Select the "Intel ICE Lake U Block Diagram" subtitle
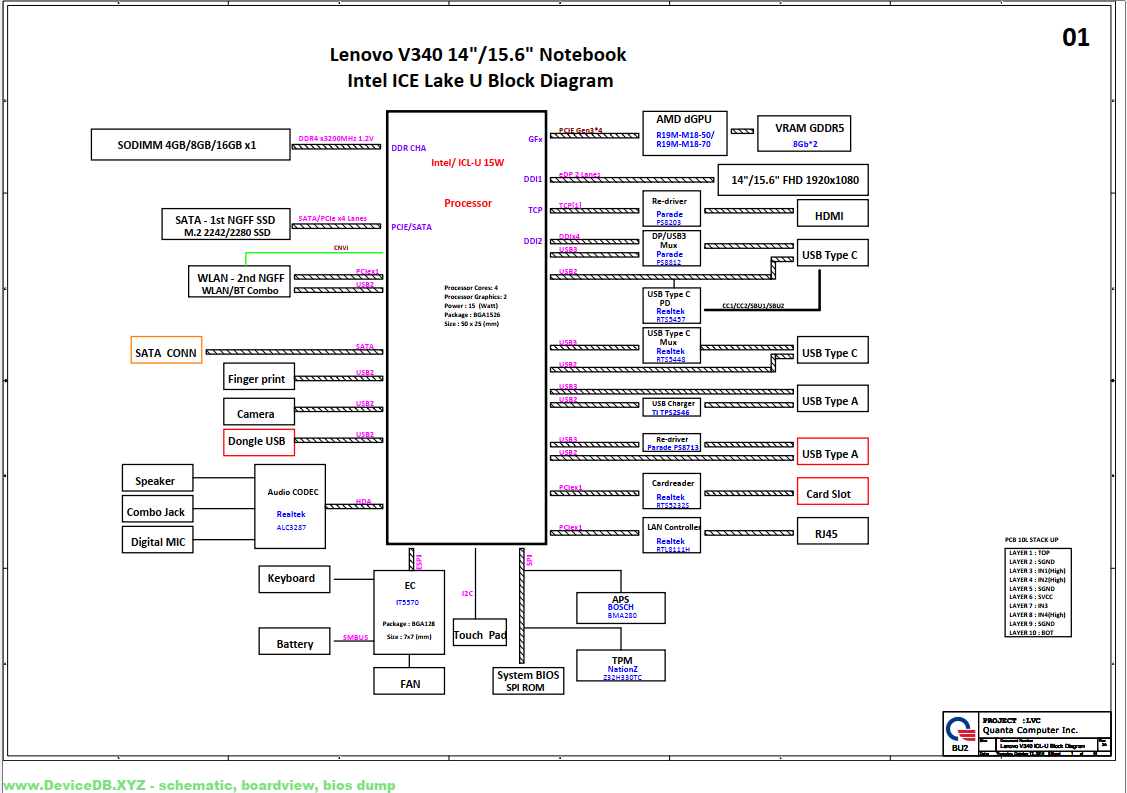This screenshot has width=1127, height=793. (x=480, y=81)
